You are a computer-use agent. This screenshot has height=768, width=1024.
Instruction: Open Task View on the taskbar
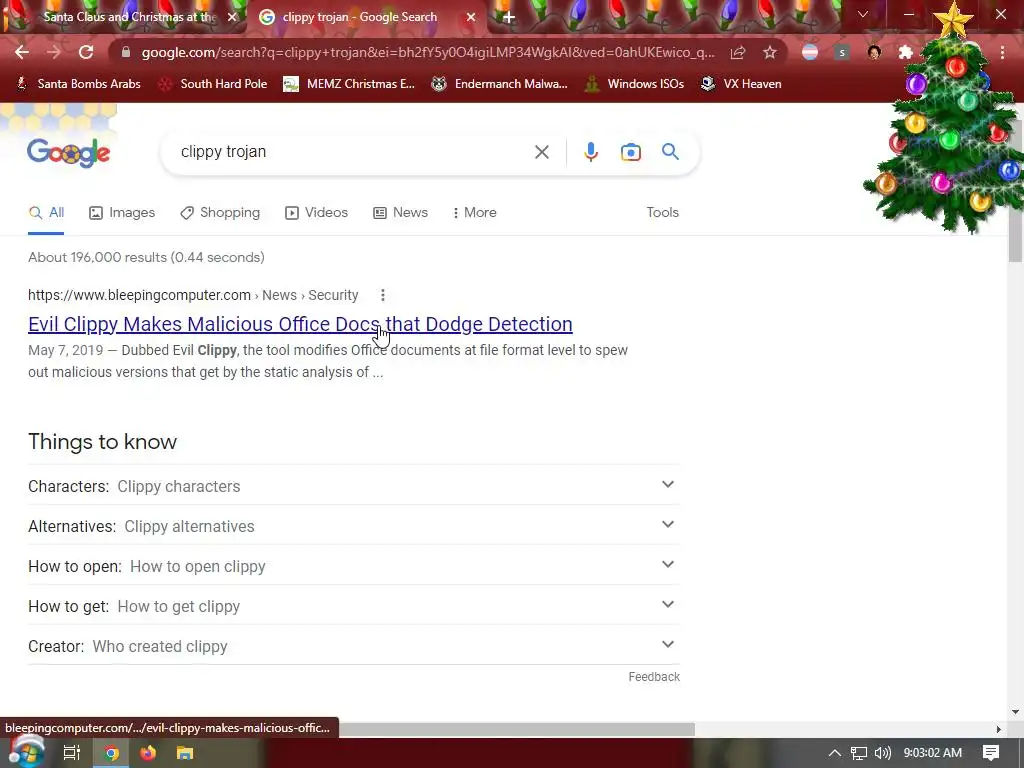[x=71, y=753]
